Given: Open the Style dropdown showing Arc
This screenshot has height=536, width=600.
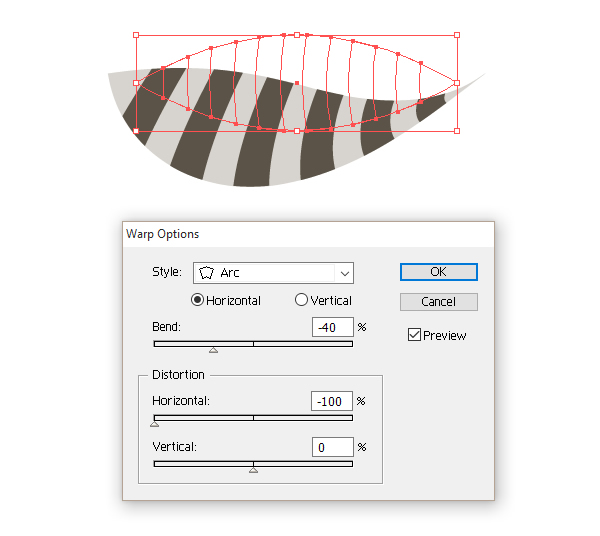Looking at the screenshot, I should coord(273,272).
